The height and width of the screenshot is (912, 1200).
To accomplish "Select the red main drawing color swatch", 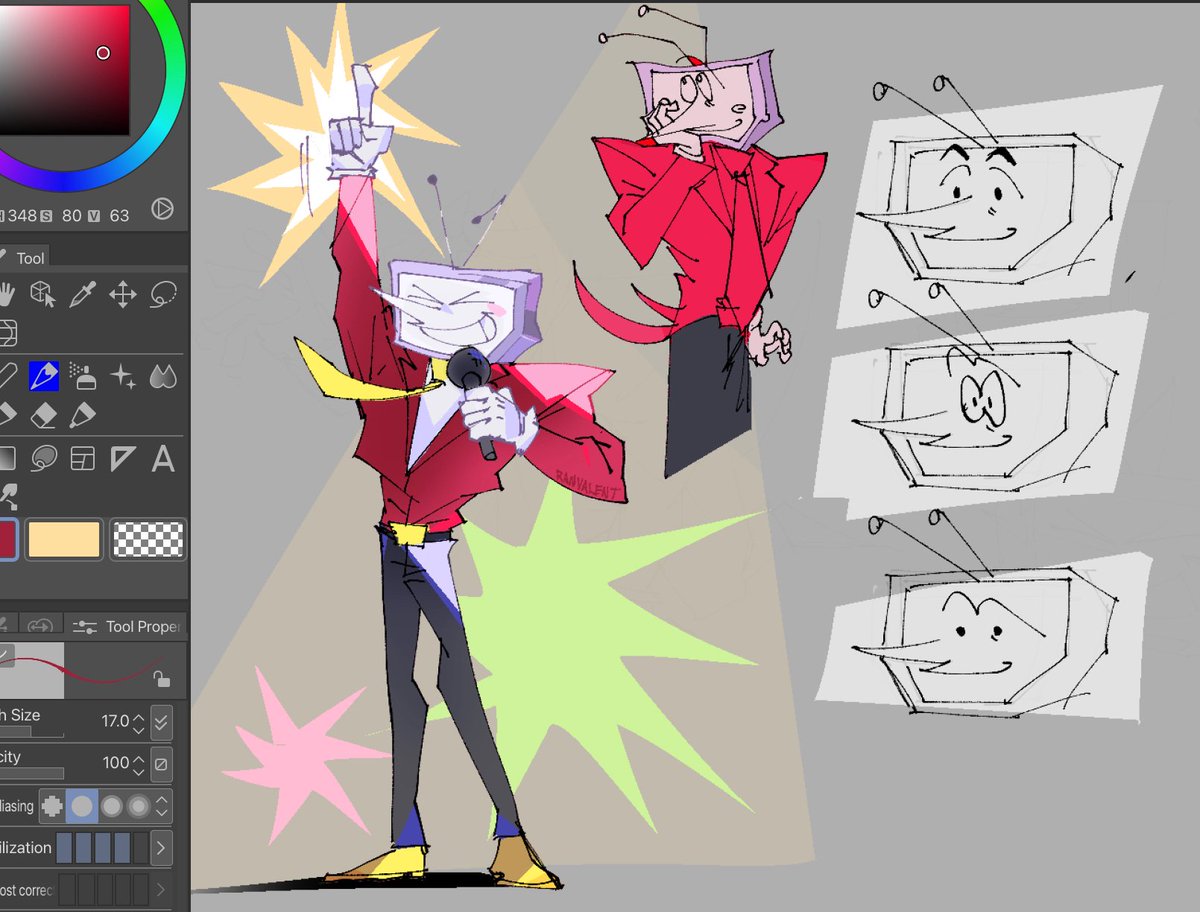I will pyautogui.click(x=8, y=539).
